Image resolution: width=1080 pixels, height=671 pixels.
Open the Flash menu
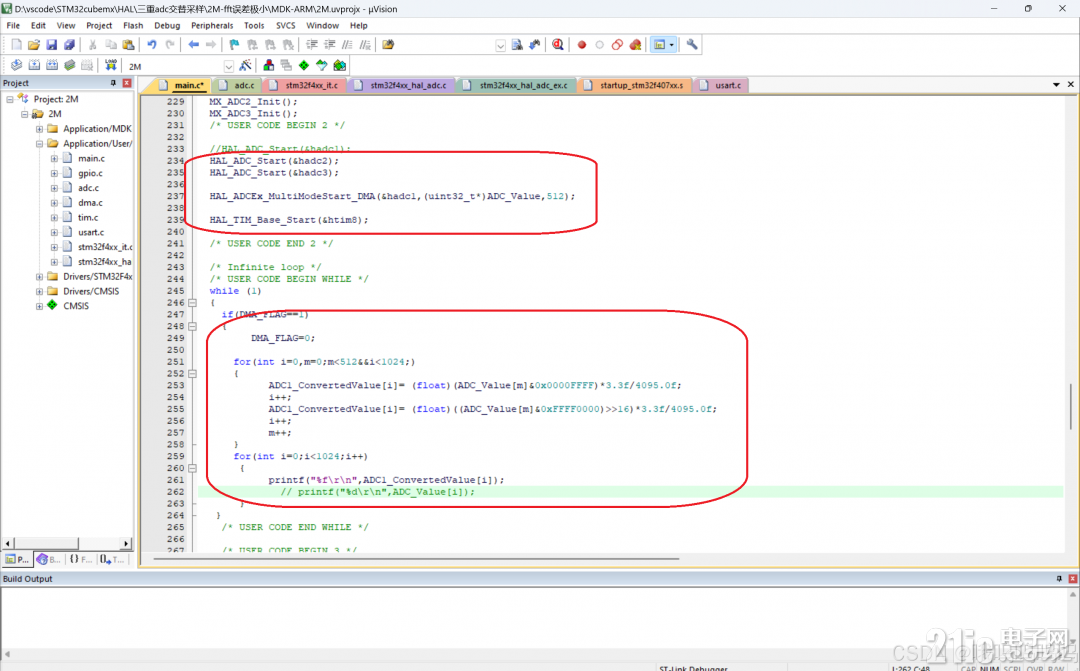click(133, 25)
